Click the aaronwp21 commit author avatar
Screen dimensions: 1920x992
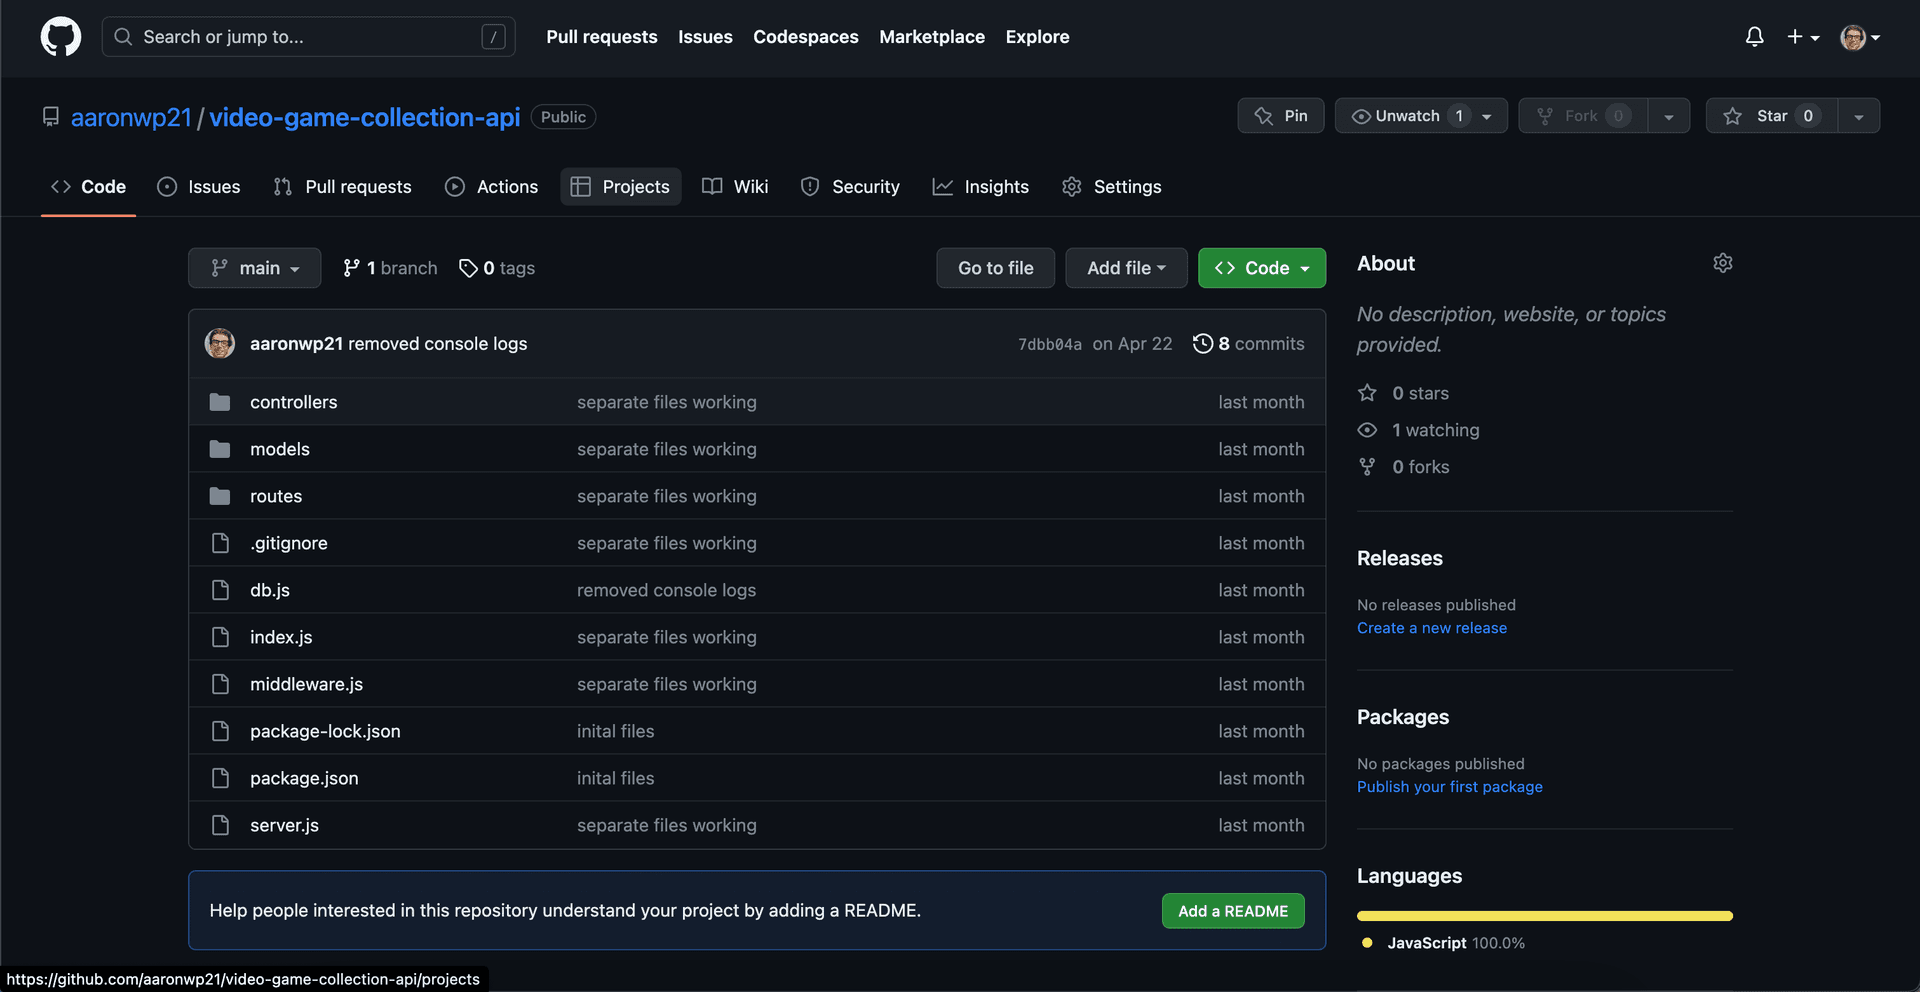(220, 344)
